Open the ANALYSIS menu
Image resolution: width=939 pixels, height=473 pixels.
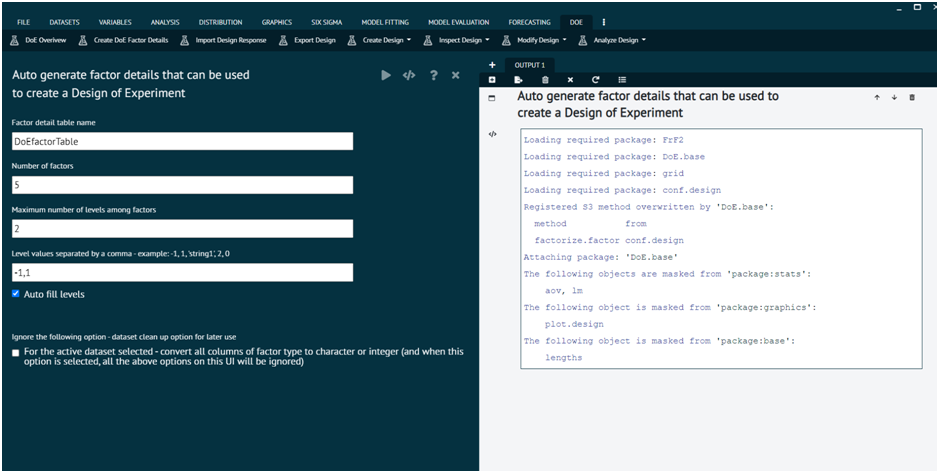pyautogui.click(x=165, y=22)
